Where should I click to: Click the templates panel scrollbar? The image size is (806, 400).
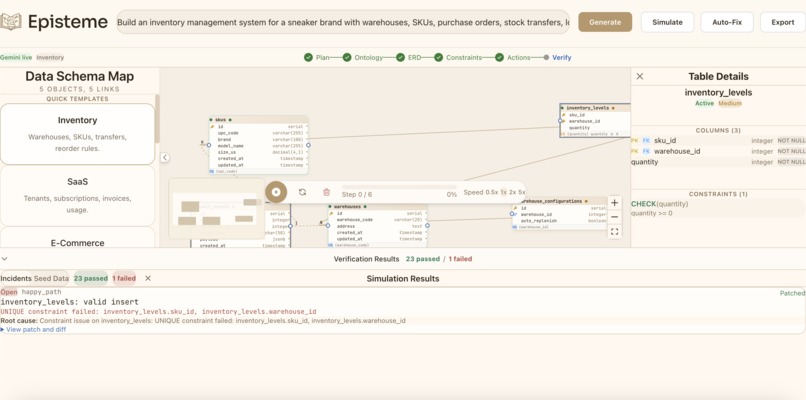157,118
